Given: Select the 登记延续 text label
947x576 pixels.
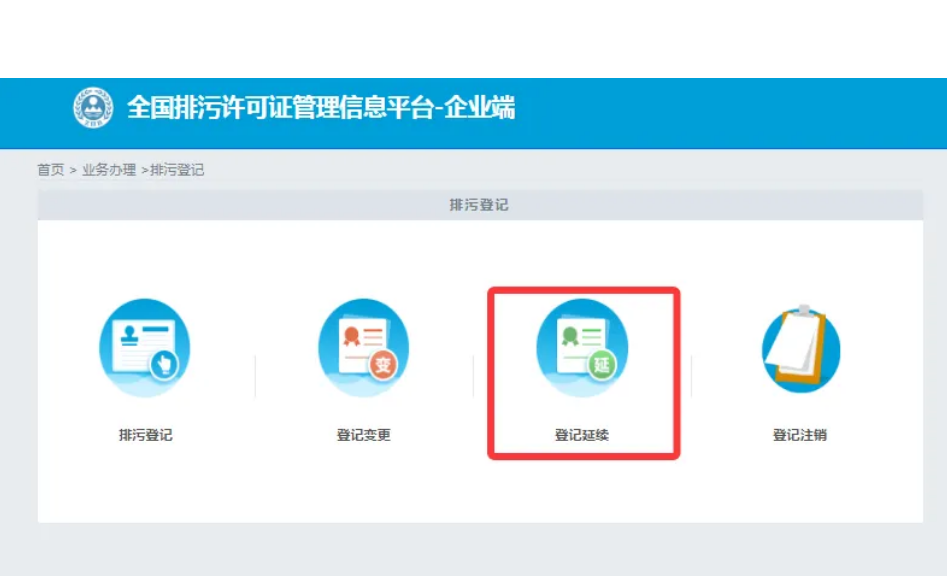Looking at the screenshot, I should pos(582,435).
